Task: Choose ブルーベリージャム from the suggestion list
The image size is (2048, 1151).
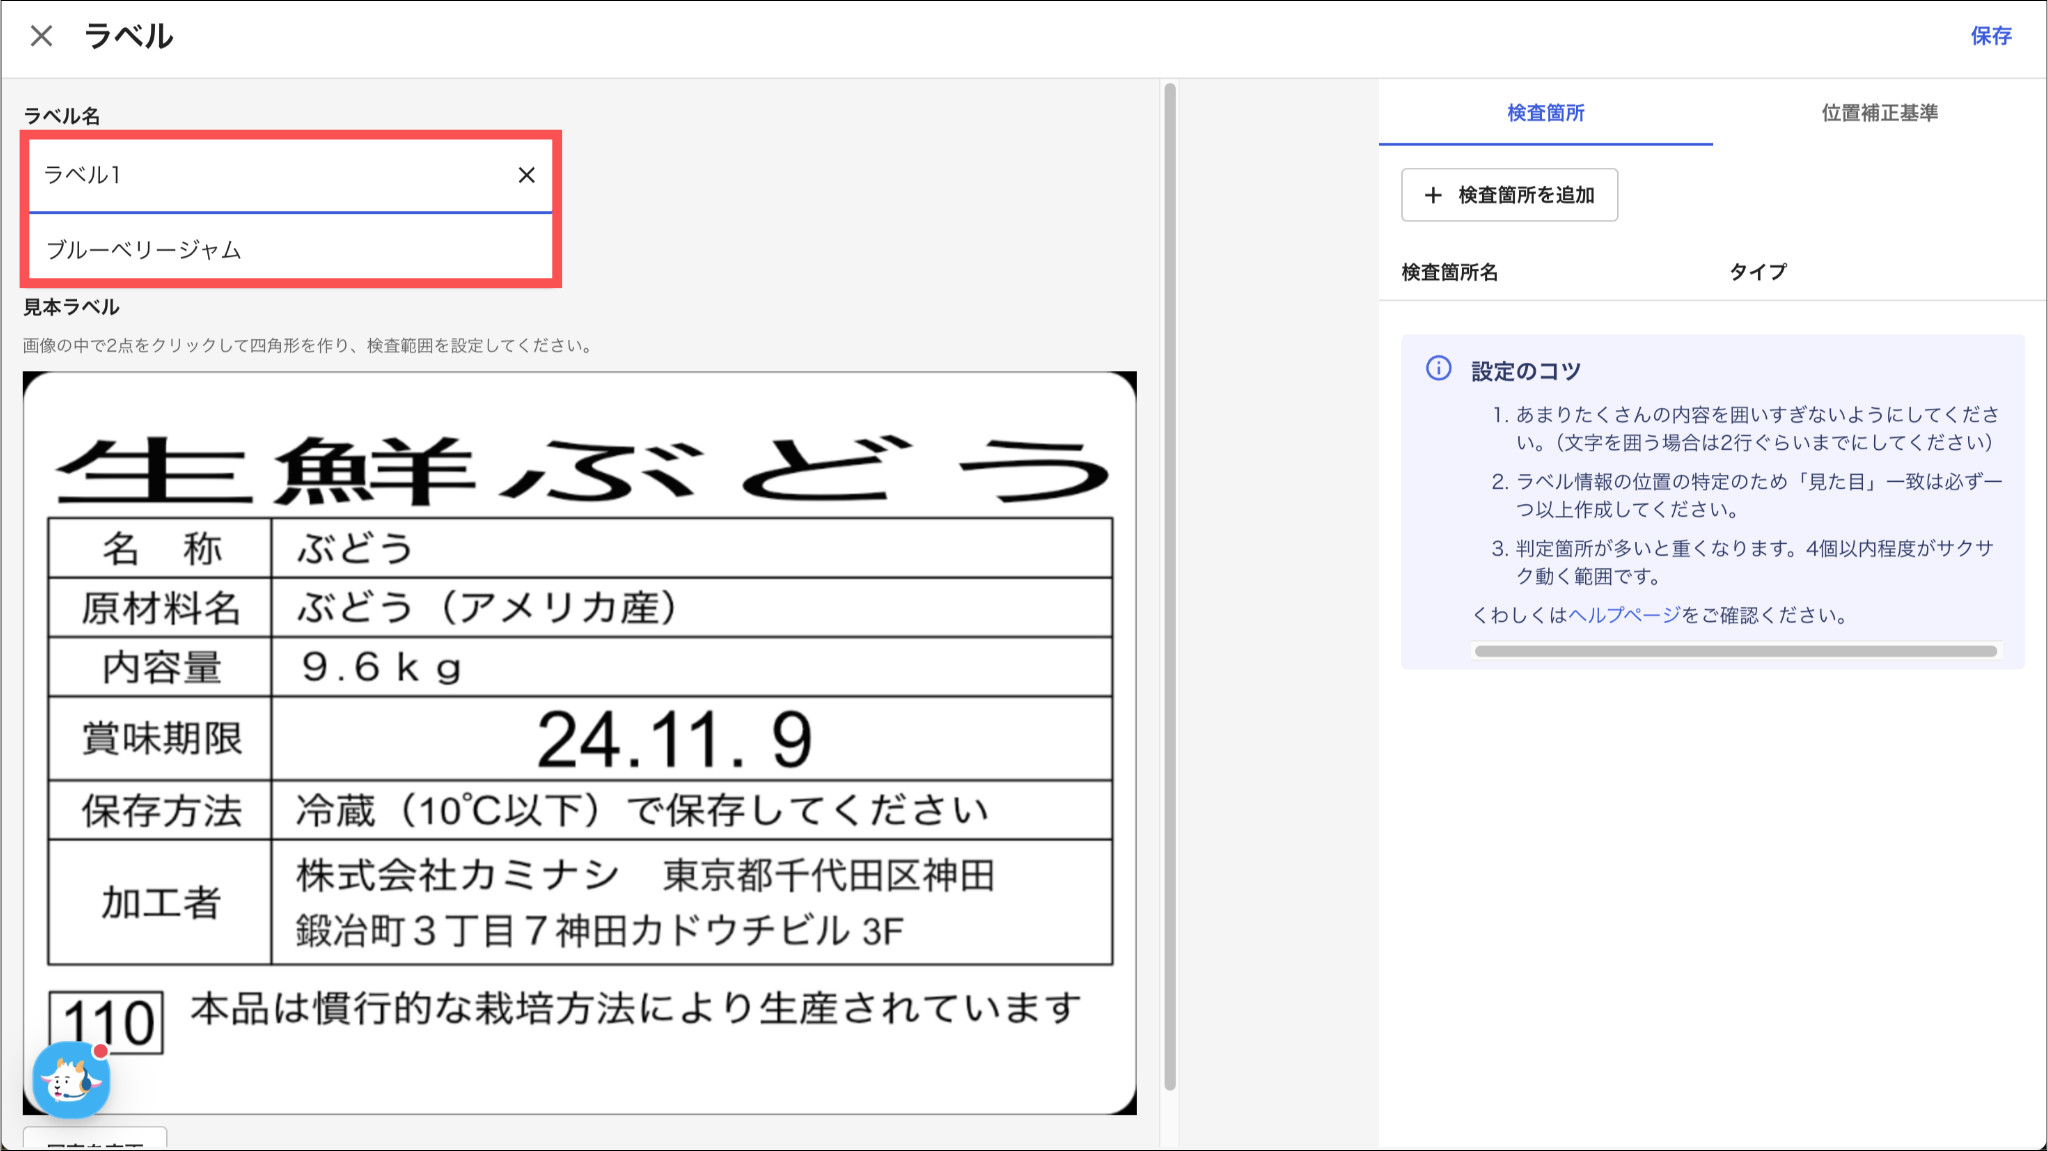Action: (x=144, y=249)
